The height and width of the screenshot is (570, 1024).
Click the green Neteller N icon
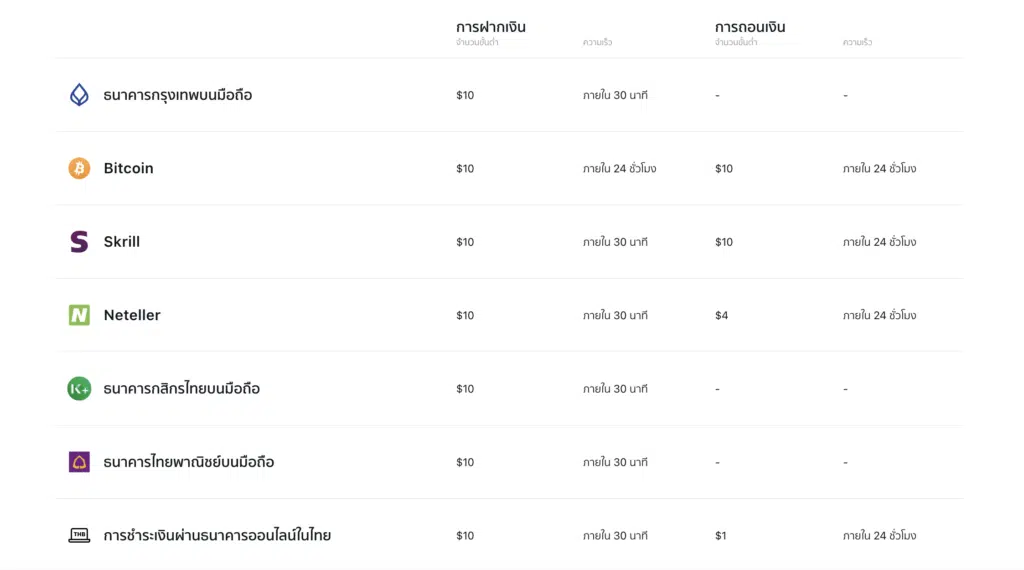(79, 315)
